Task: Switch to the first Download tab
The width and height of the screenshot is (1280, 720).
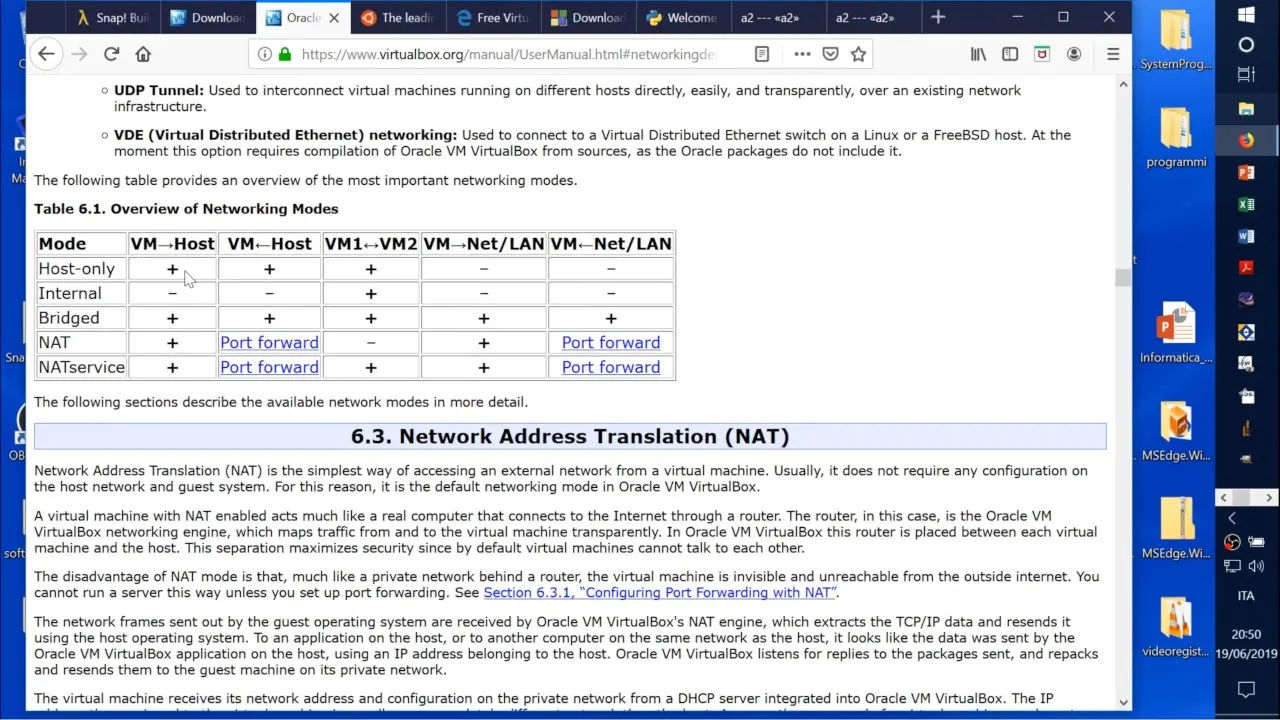Action: coord(209,17)
